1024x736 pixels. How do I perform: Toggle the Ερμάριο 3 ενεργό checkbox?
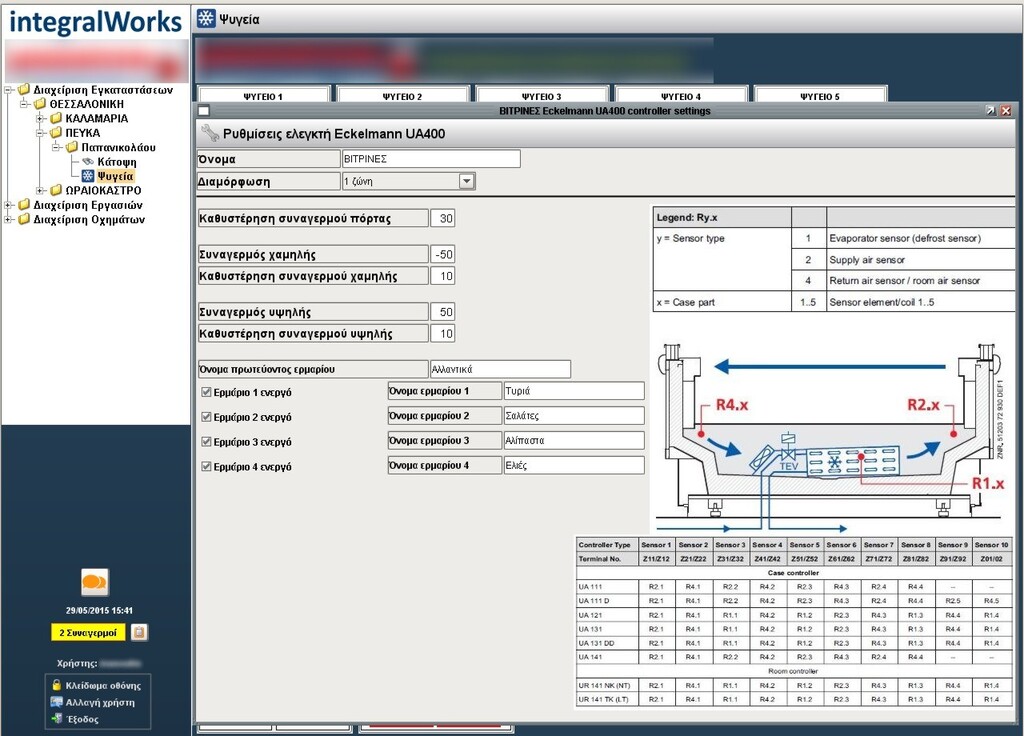(x=207, y=441)
